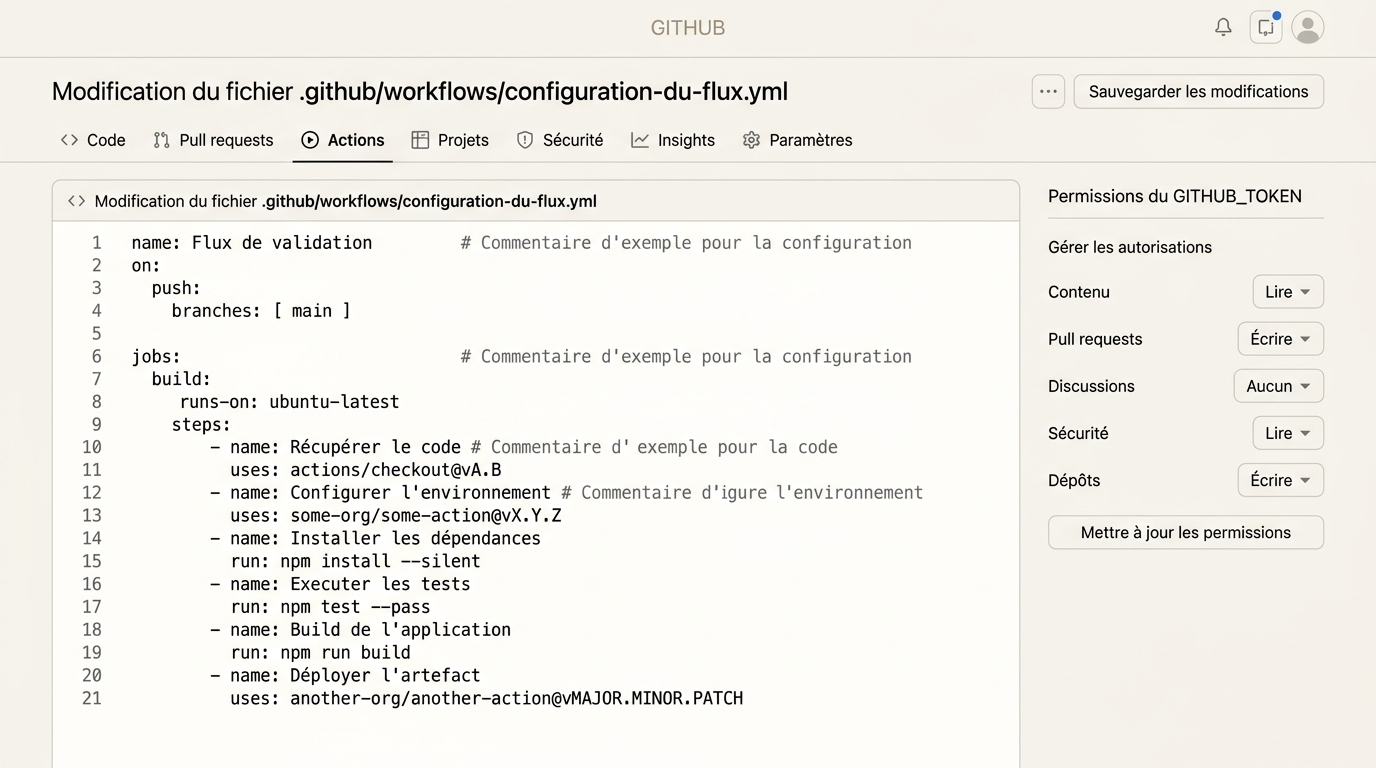Click the line 6 comment text
Image resolution: width=1376 pixels, height=768 pixels.
[x=686, y=356]
